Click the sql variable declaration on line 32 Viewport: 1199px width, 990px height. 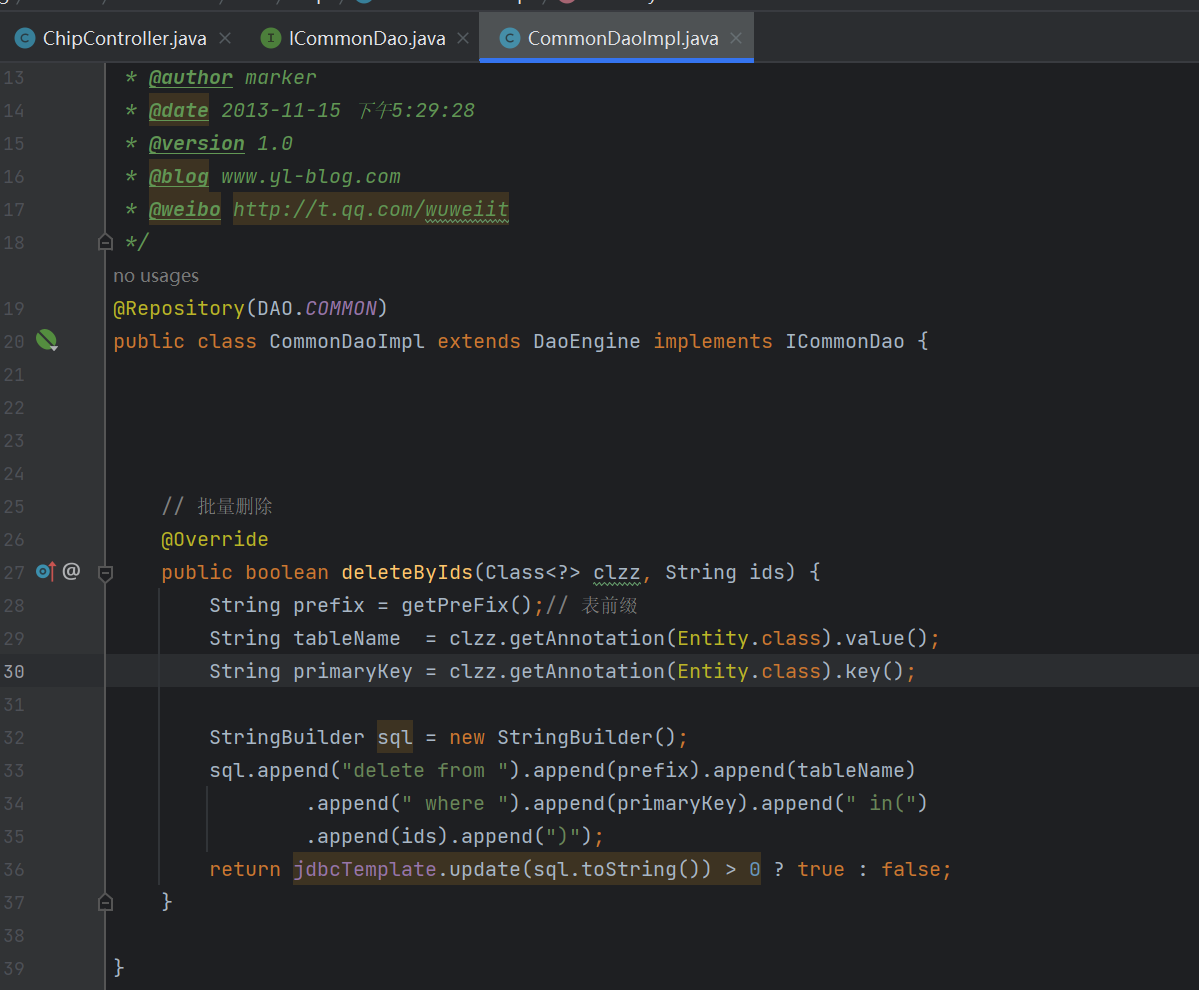pos(395,738)
